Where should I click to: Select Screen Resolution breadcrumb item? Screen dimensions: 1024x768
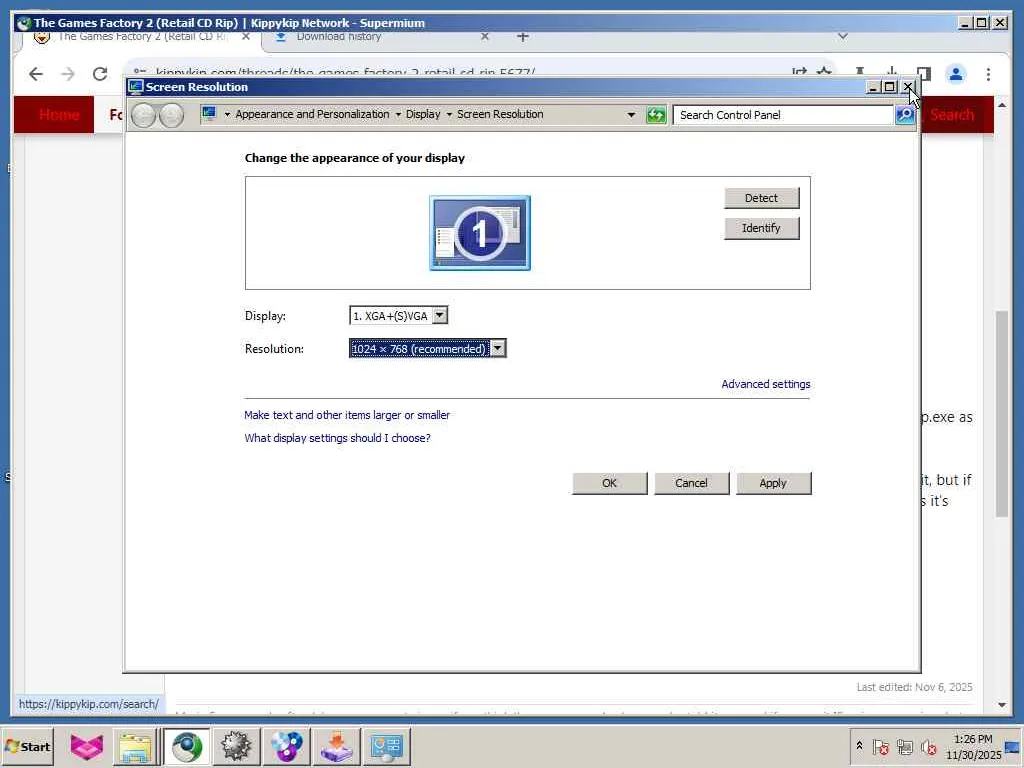click(x=500, y=114)
